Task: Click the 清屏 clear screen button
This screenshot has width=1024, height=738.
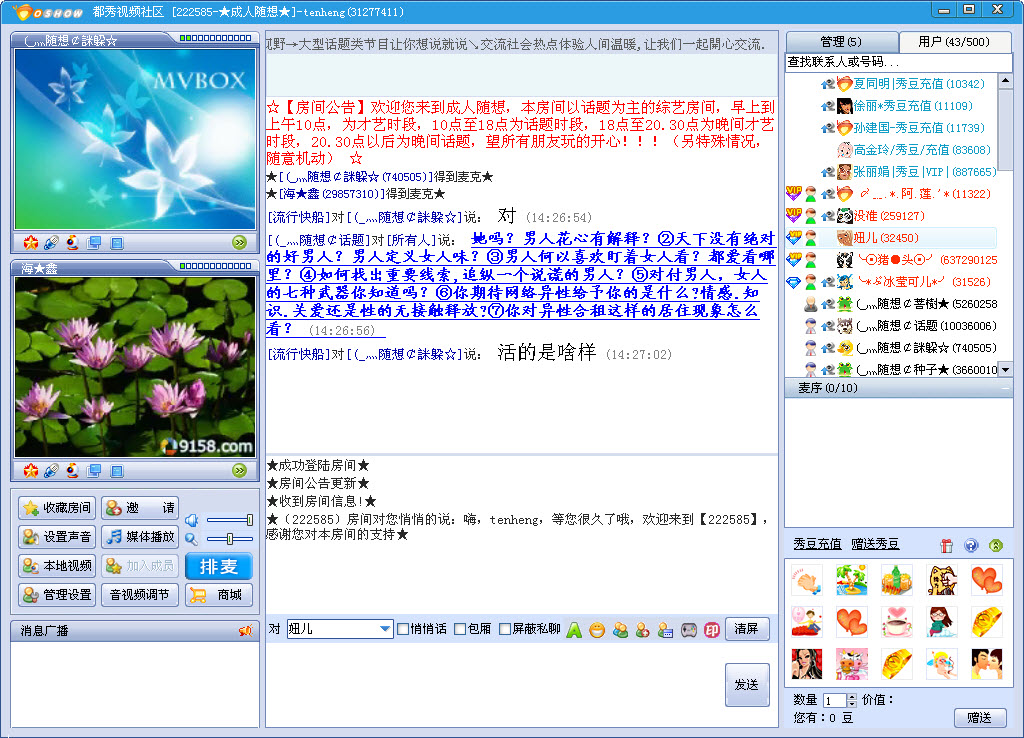Action: pos(746,629)
